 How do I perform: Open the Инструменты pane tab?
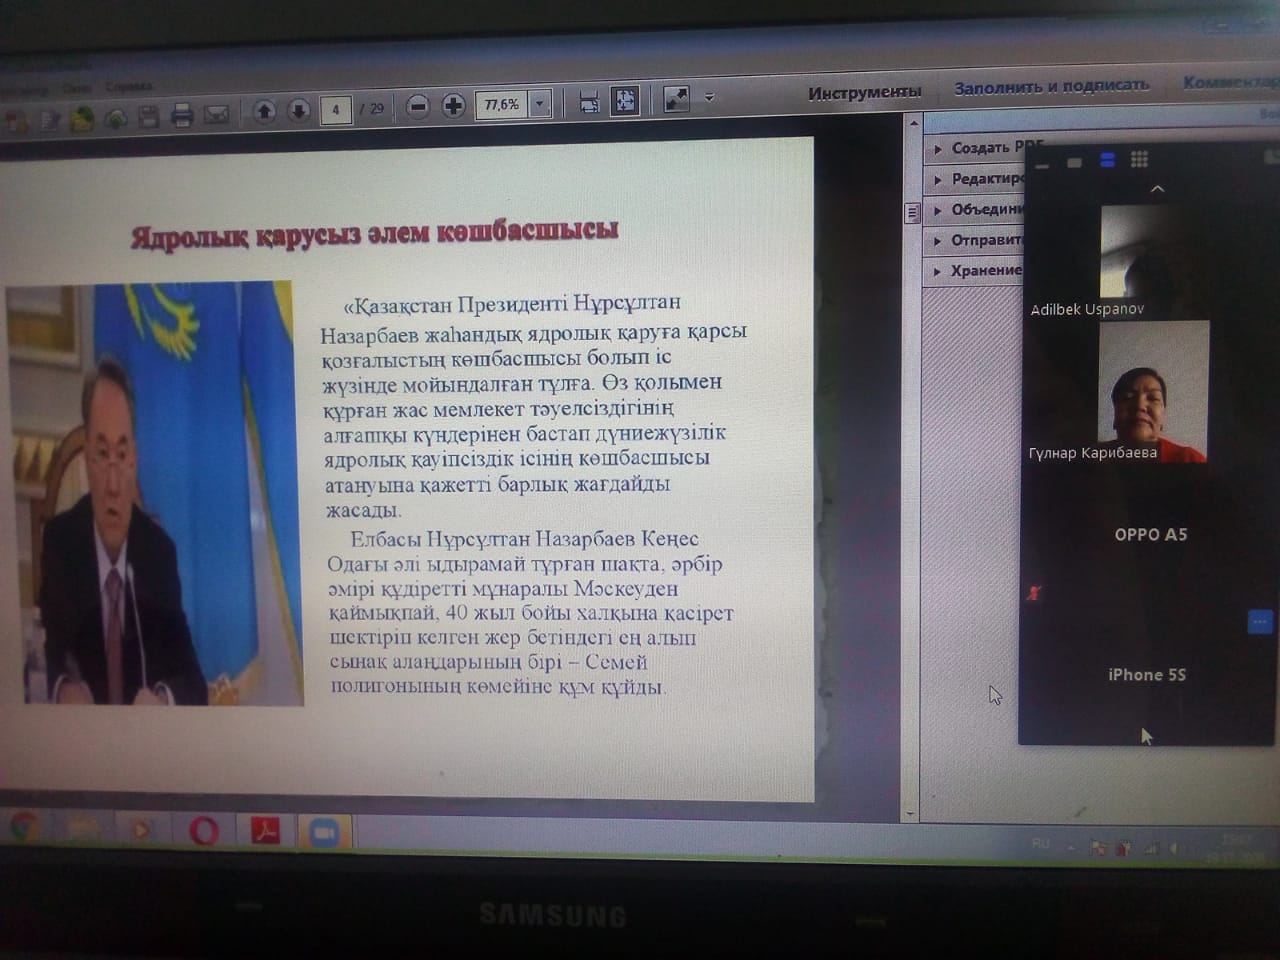pyautogui.click(x=864, y=92)
